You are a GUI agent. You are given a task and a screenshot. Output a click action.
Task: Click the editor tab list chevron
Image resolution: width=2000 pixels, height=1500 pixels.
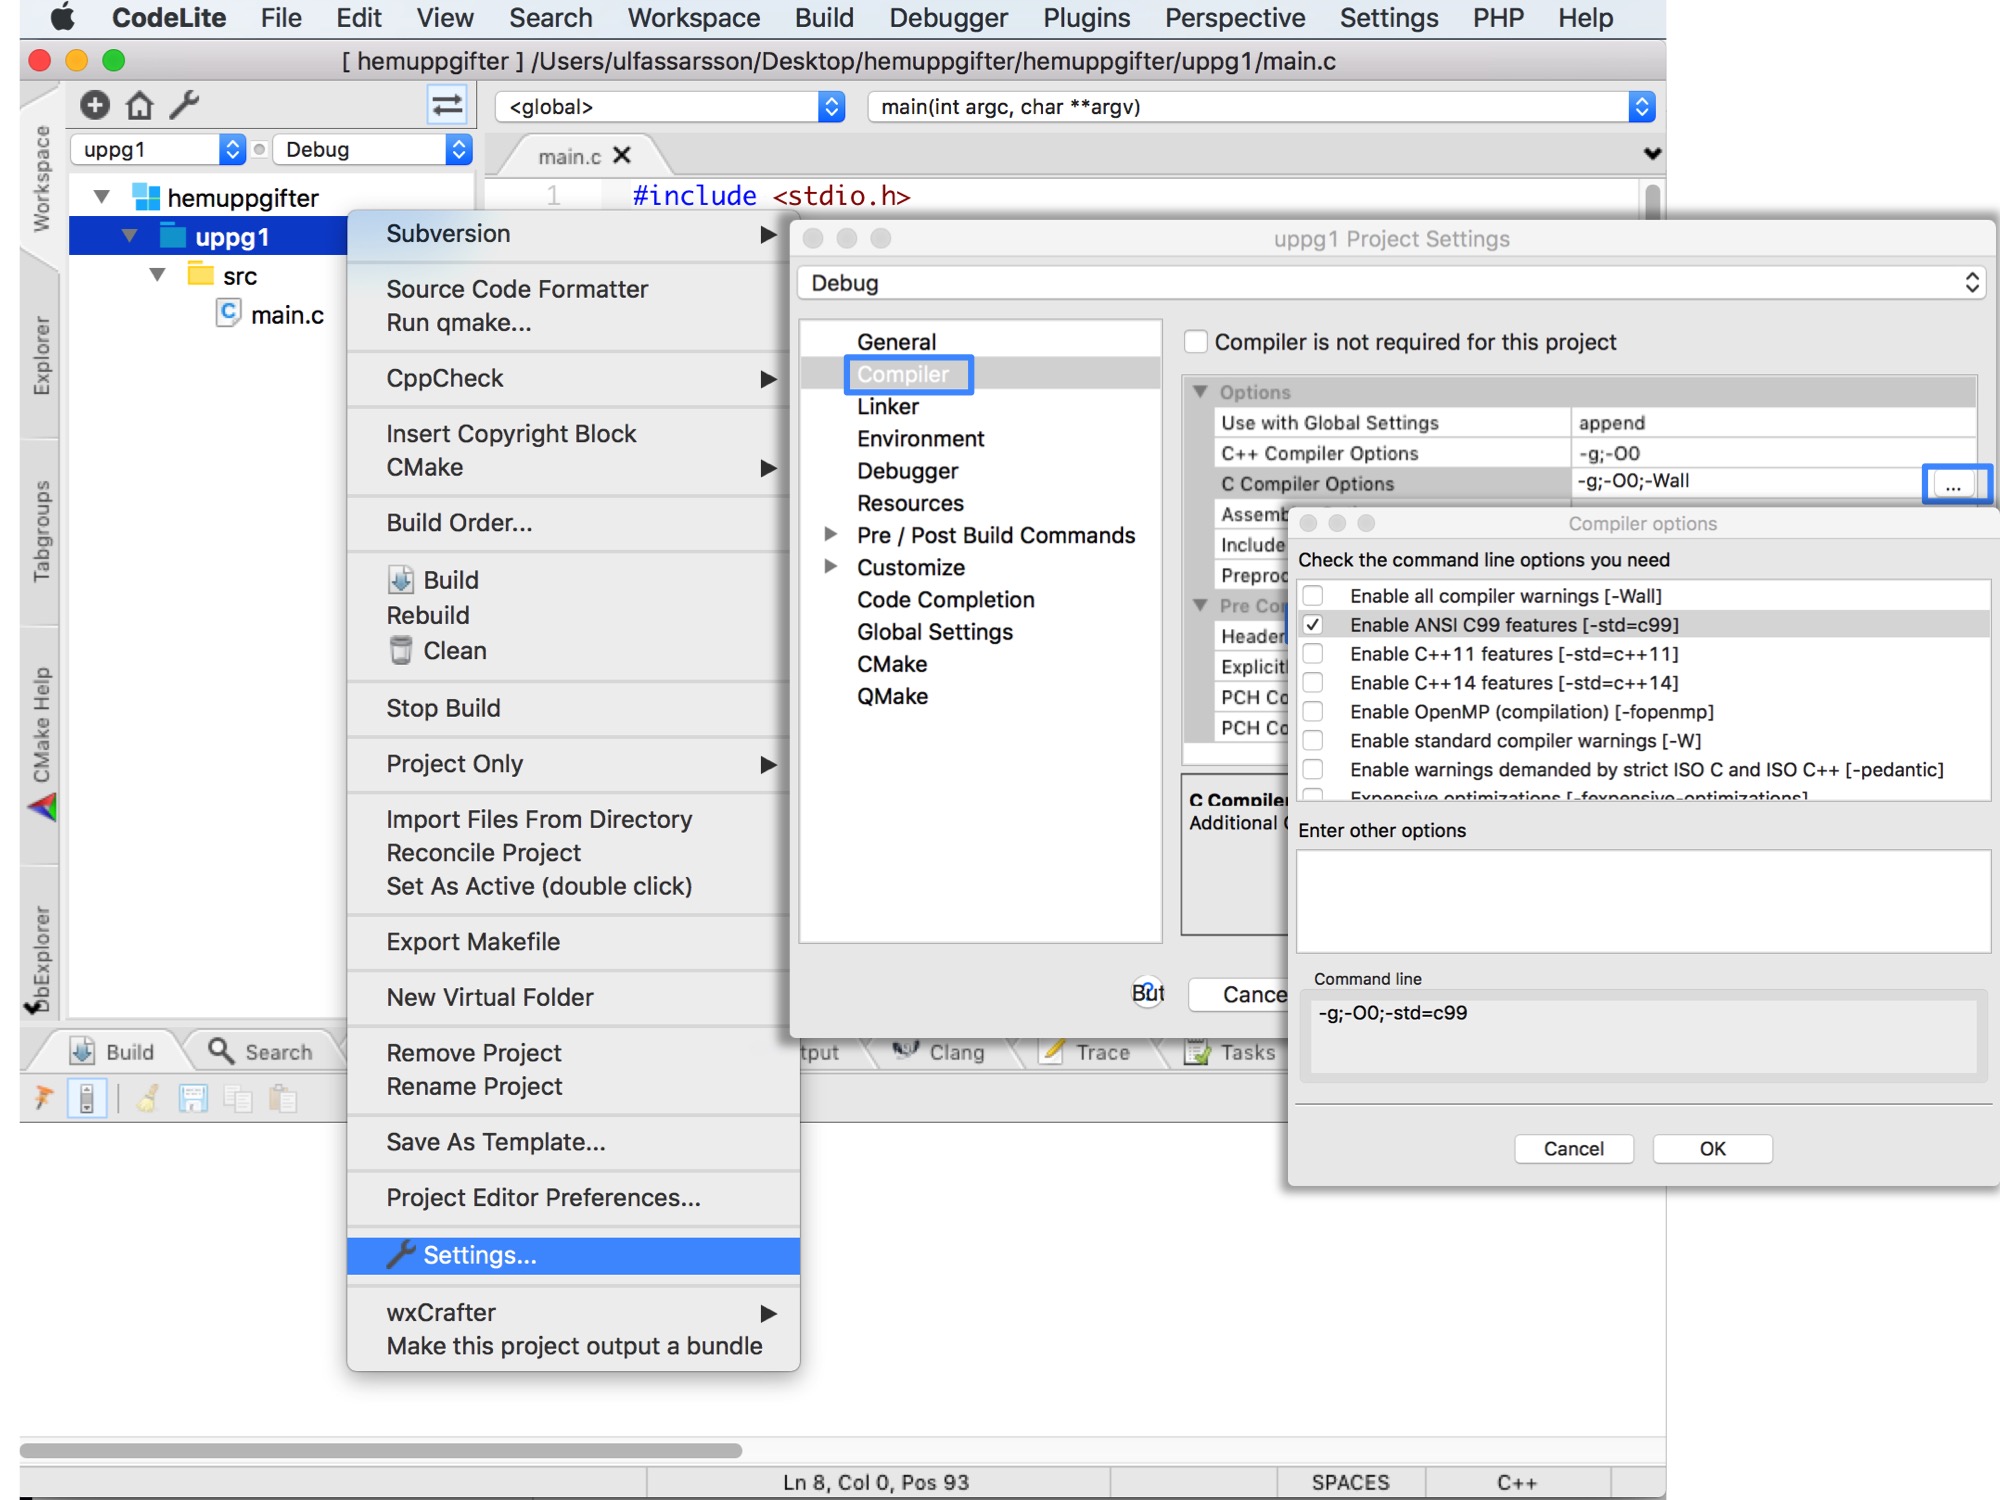(x=1652, y=153)
